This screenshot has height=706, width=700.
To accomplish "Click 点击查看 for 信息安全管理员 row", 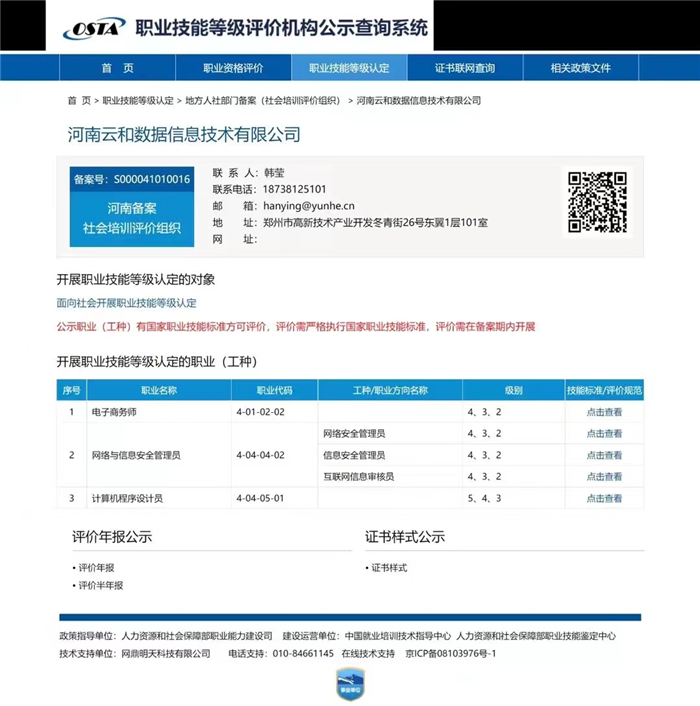I will pyautogui.click(x=604, y=455).
